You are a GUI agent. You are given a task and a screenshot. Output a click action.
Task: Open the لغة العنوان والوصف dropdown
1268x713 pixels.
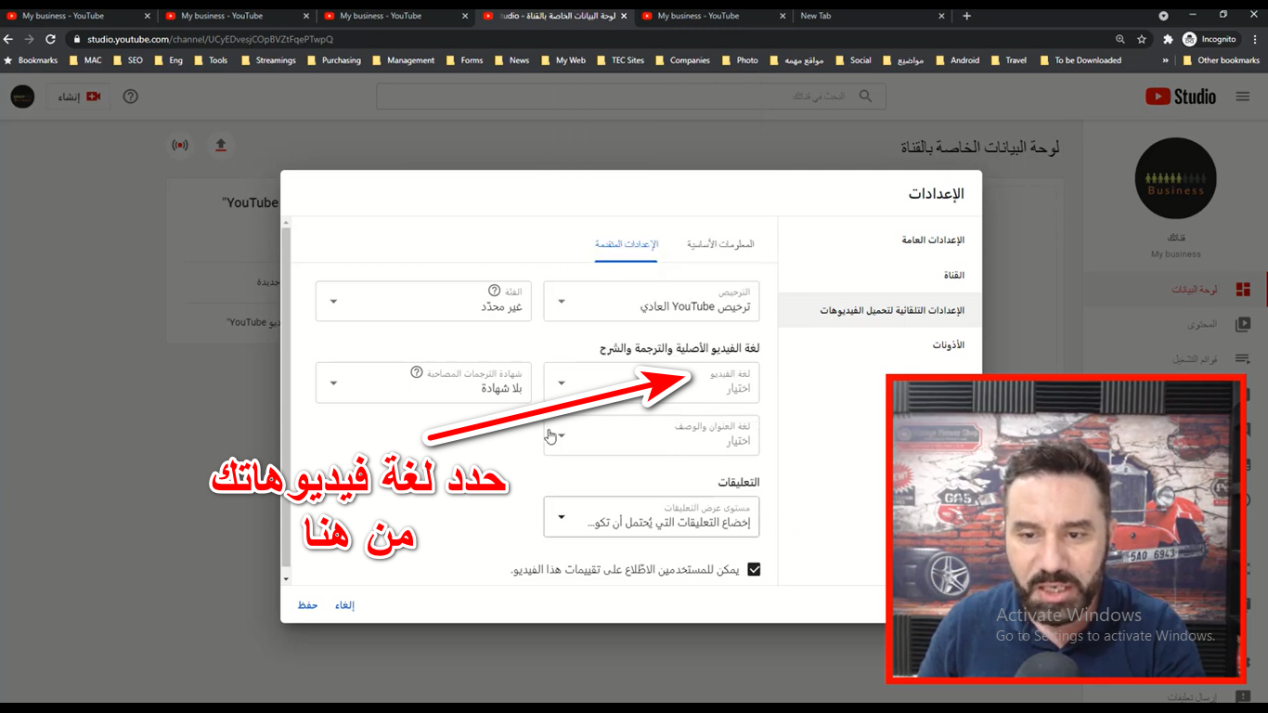coord(651,435)
